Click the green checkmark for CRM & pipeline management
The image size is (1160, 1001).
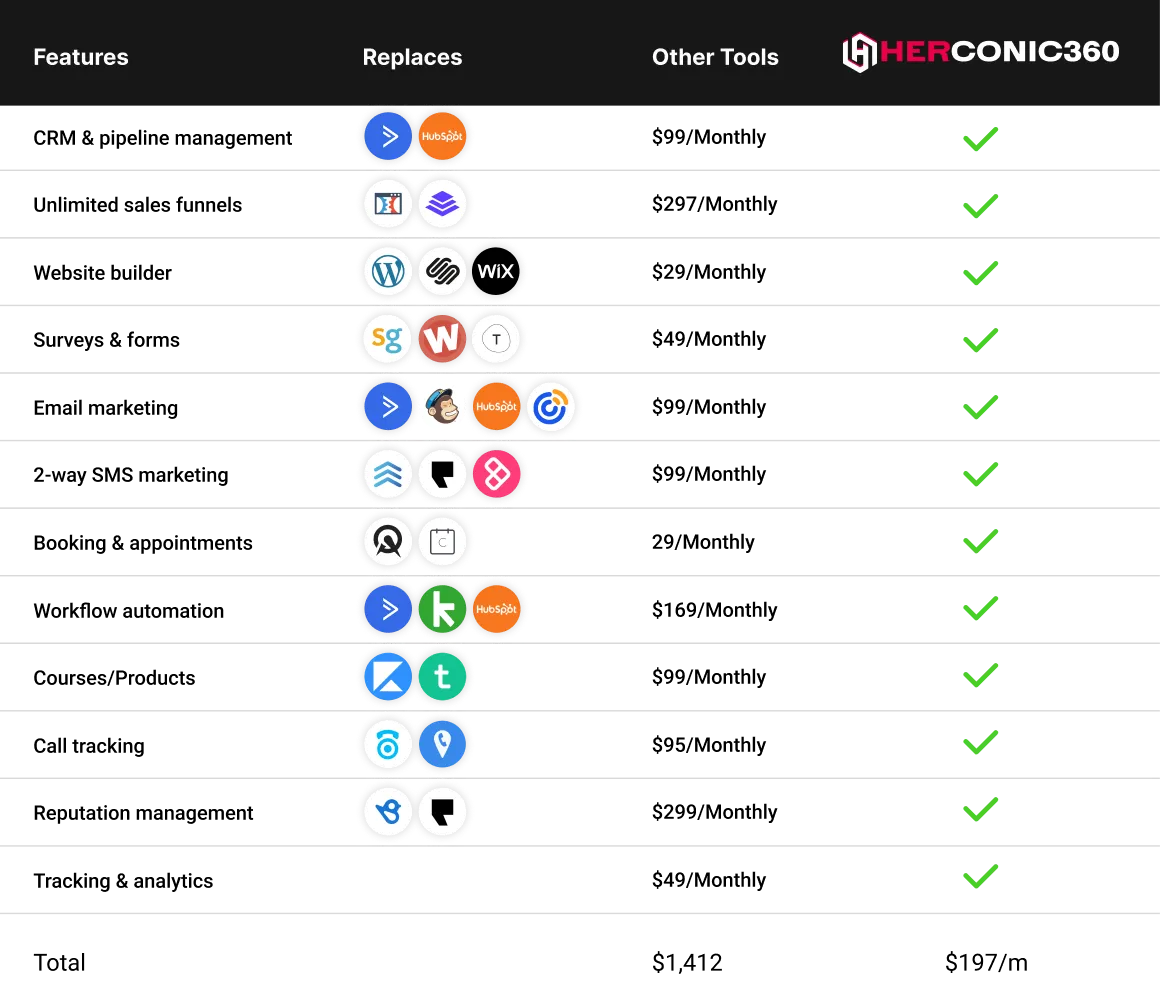[x=980, y=138]
